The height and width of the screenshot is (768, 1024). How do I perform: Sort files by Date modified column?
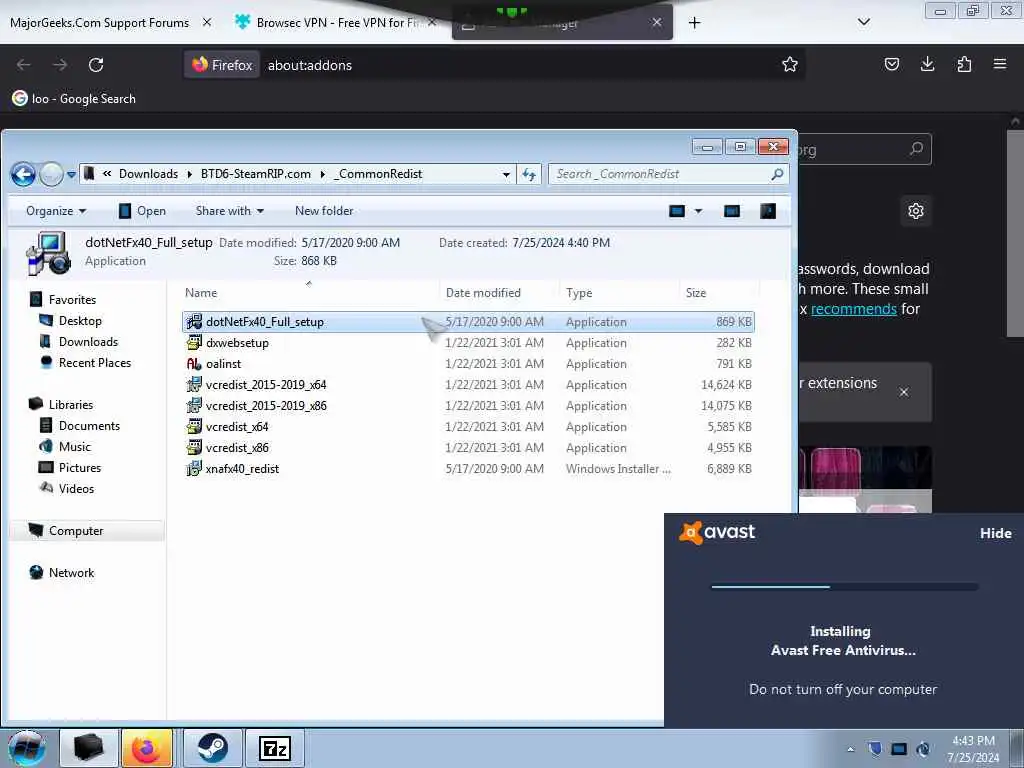tap(483, 293)
